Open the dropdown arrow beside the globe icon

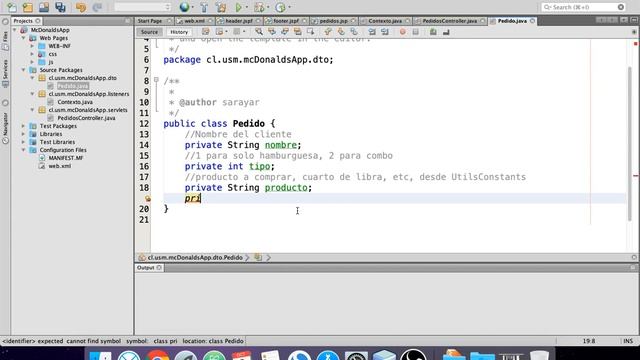[x=193, y=7]
